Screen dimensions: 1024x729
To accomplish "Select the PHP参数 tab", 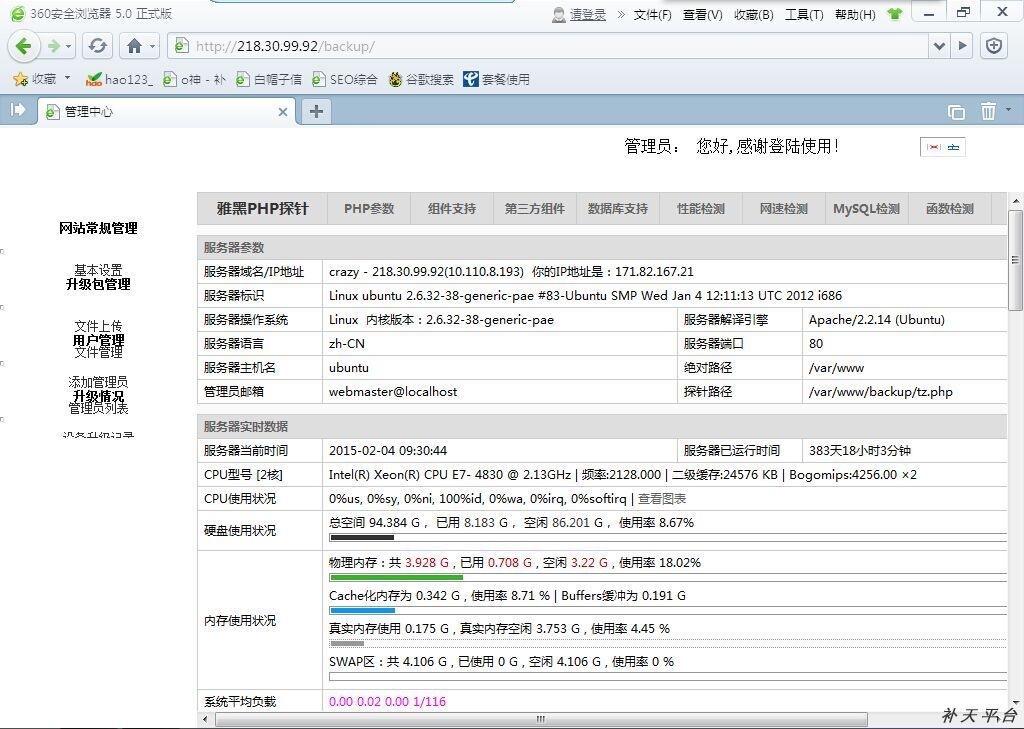I will tap(369, 209).
